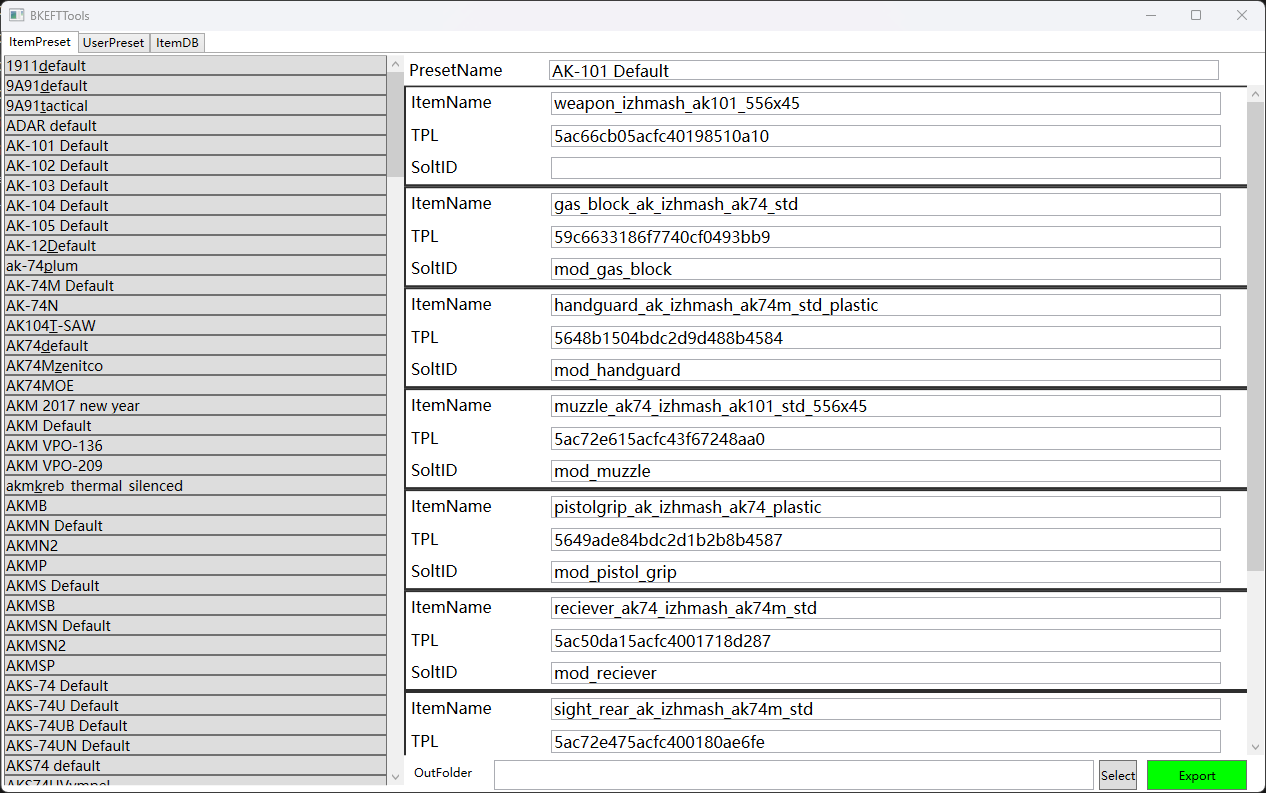This screenshot has width=1266, height=793.
Task: Select the 1911default preset
Action: (x=195, y=66)
